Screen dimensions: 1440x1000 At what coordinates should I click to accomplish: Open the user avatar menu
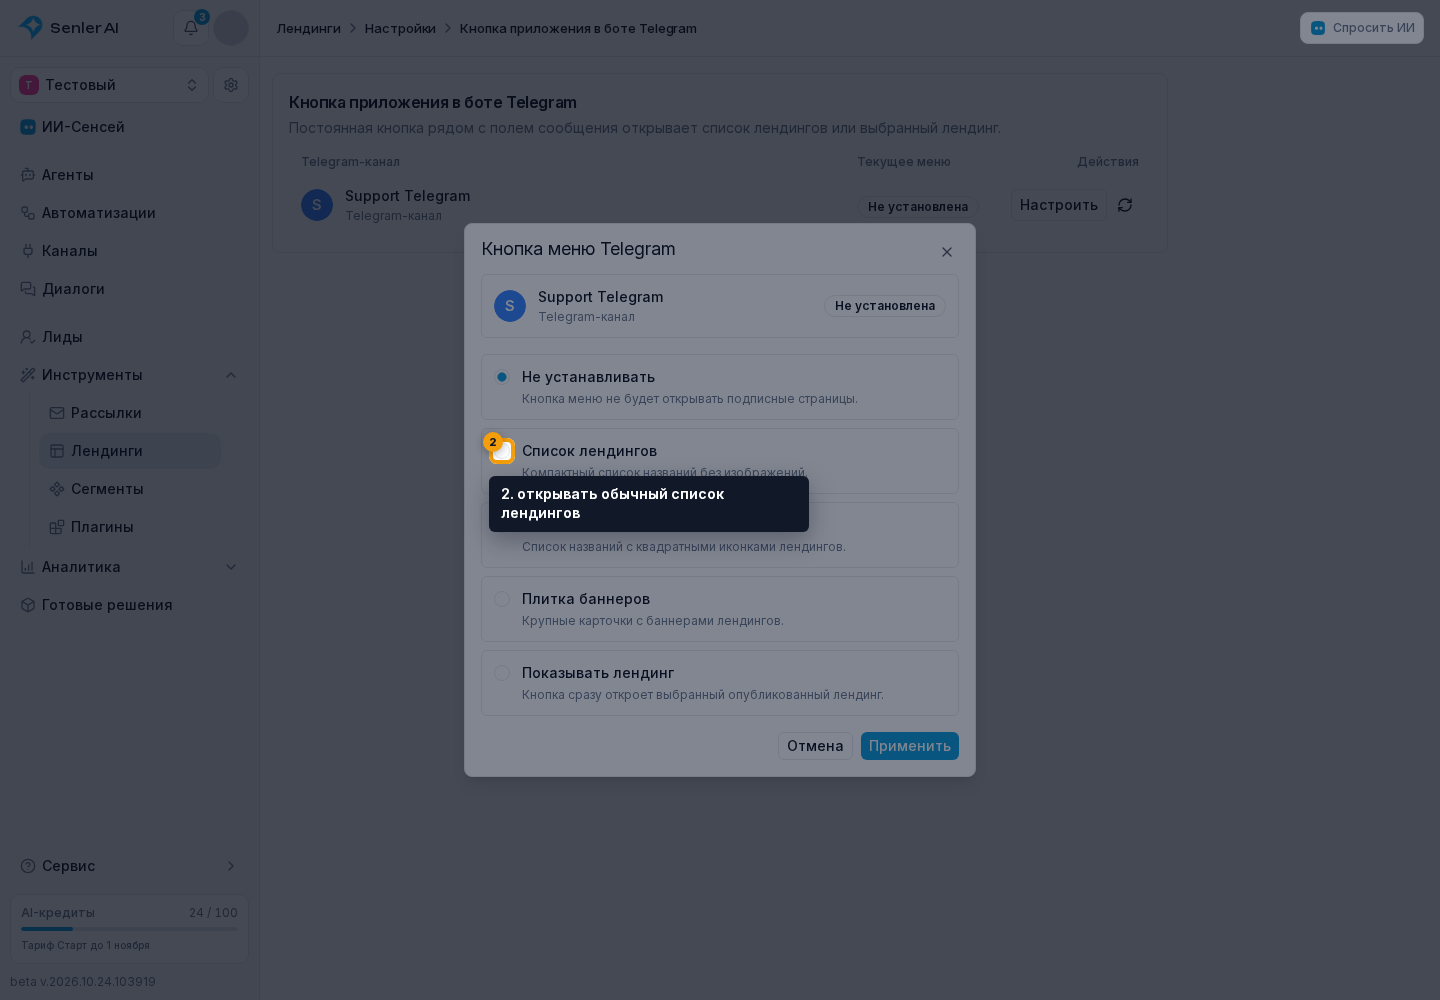pos(231,28)
